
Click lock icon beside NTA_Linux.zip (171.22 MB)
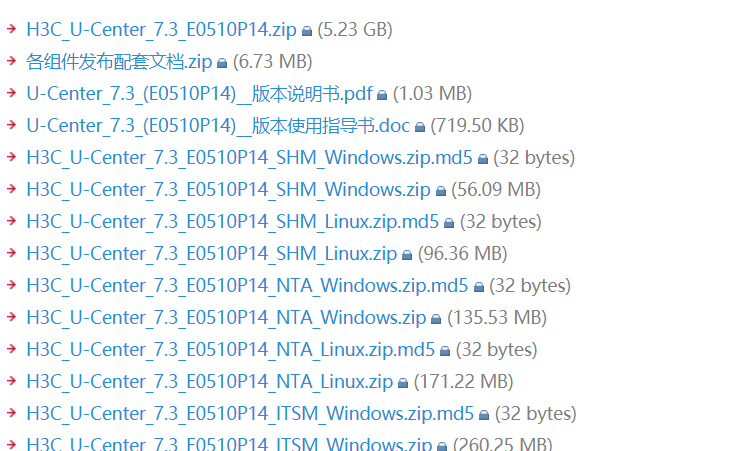(x=403, y=383)
